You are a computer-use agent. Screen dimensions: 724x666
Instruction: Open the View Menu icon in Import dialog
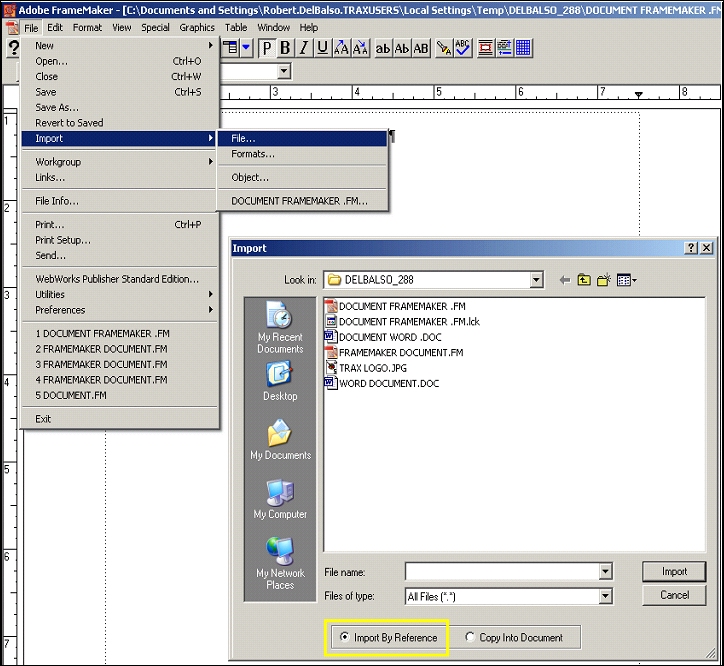627,280
